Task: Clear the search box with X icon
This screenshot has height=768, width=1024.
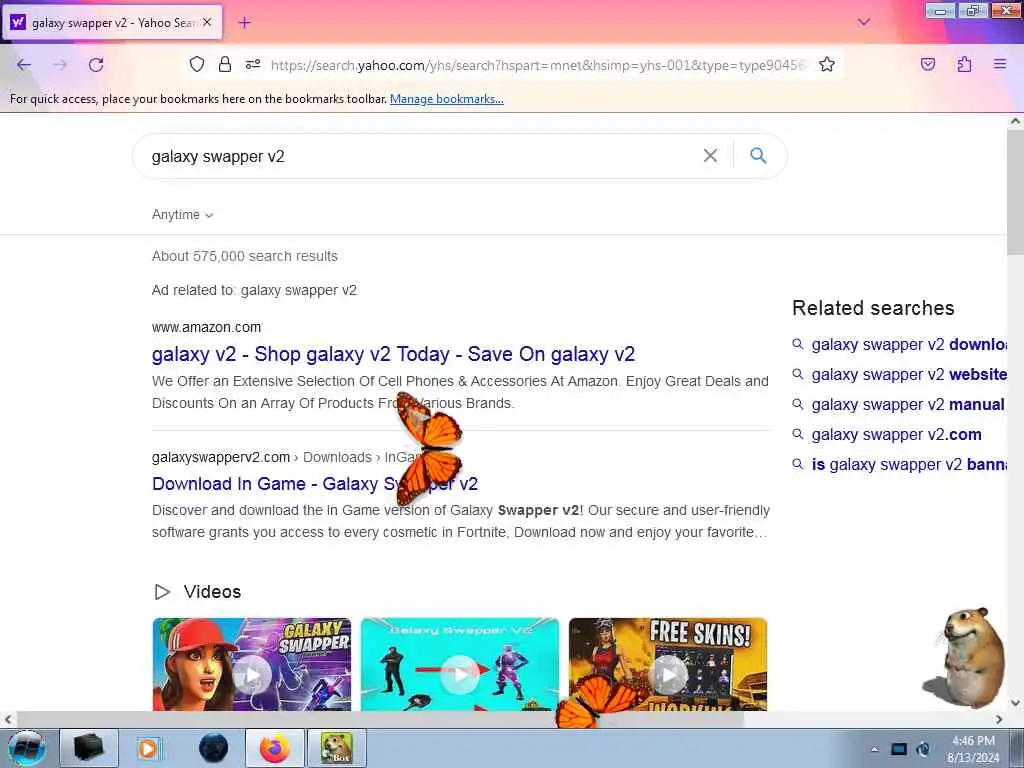Action: pyautogui.click(x=710, y=155)
